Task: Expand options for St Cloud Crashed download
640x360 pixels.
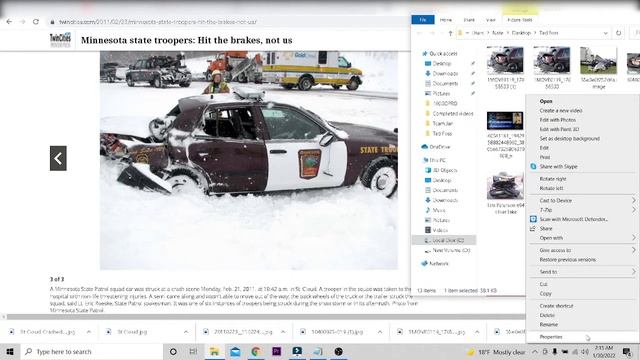Action: [89, 332]
